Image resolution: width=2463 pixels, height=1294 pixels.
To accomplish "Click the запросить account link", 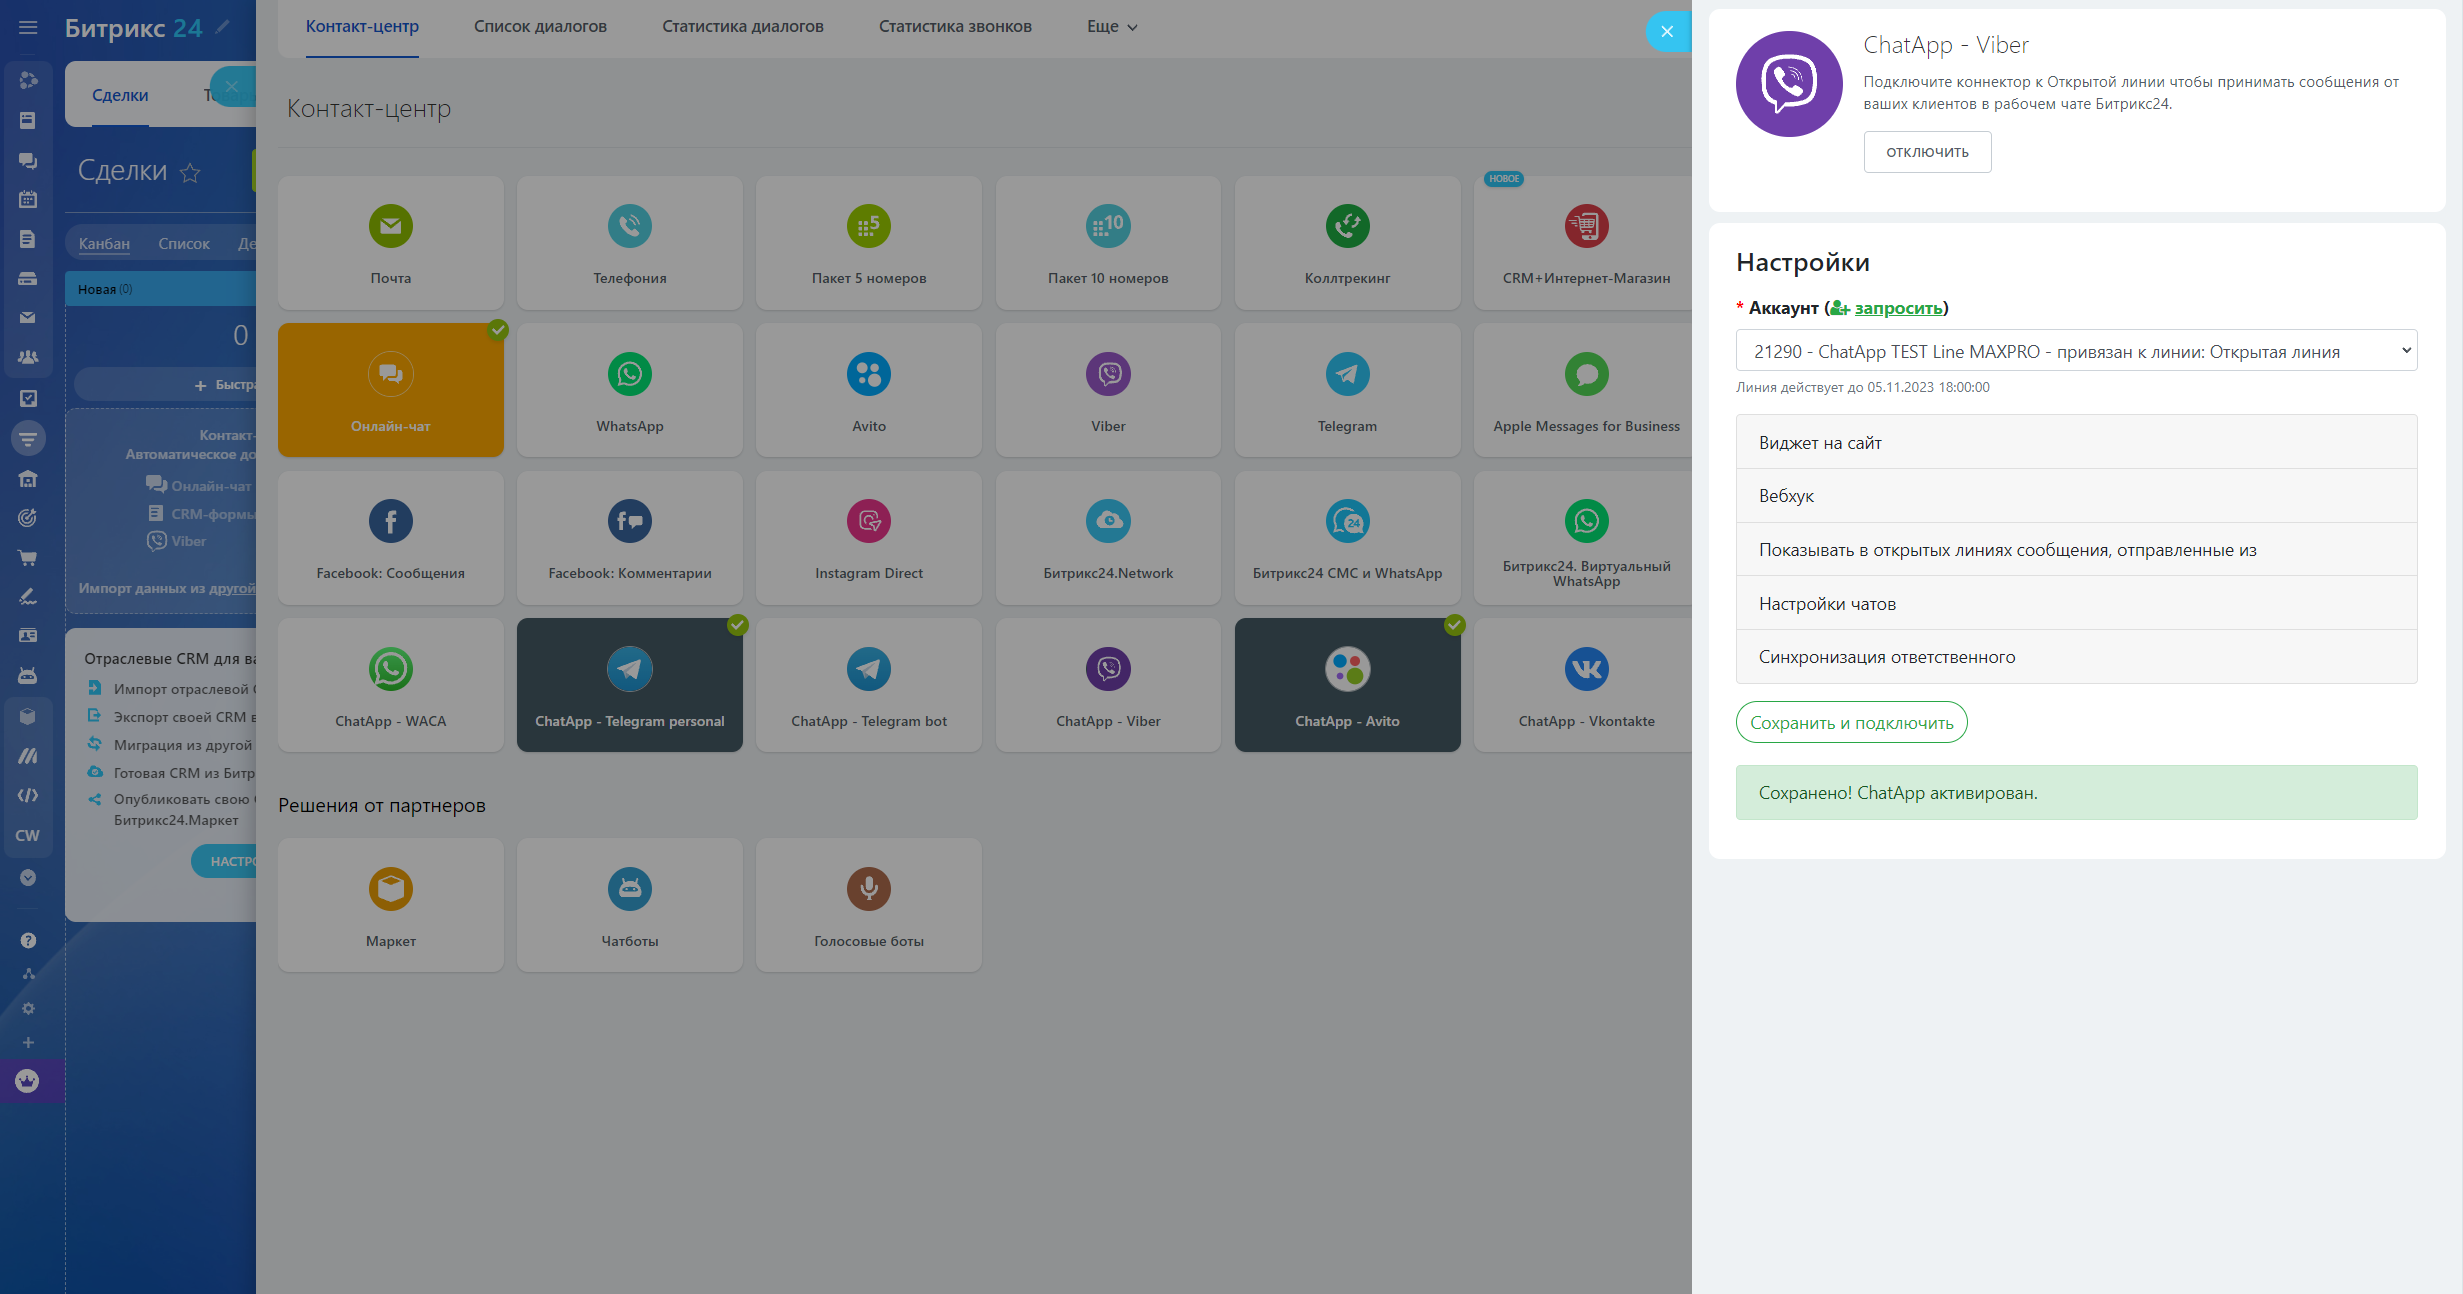I will tap(1897, 308).
